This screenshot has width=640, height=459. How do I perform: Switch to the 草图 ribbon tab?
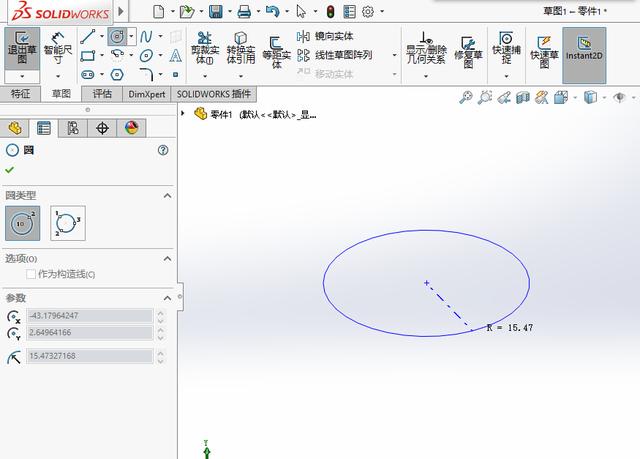[x=61, y=94]
